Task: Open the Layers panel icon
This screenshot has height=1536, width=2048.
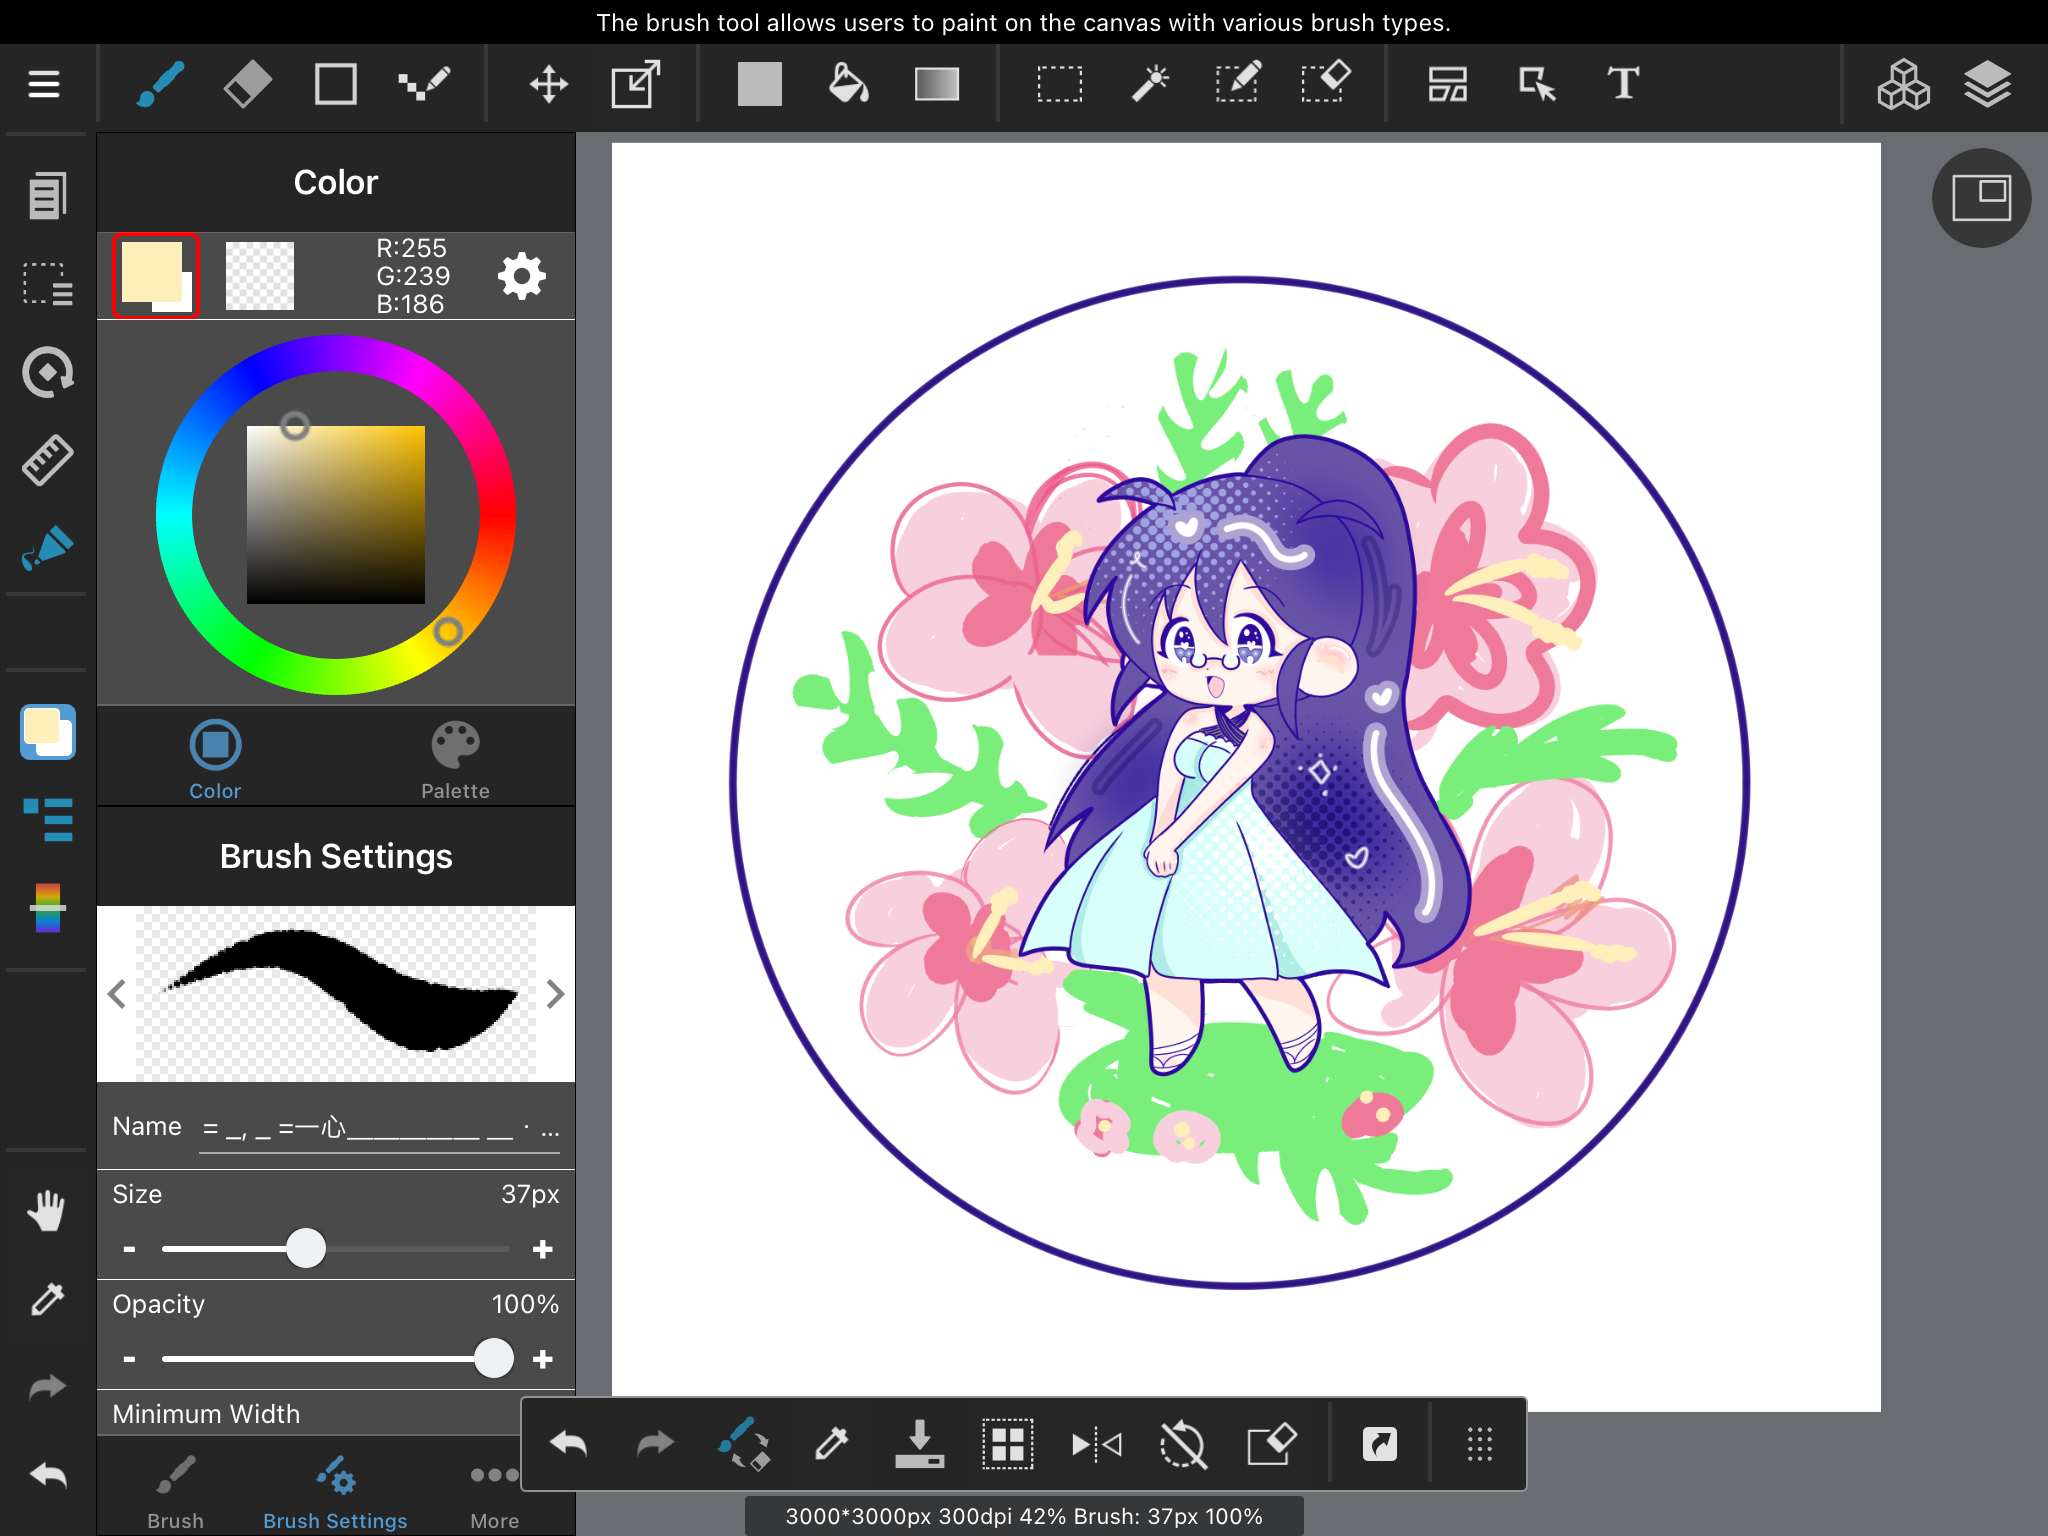Action: [x=1987, y=84]
